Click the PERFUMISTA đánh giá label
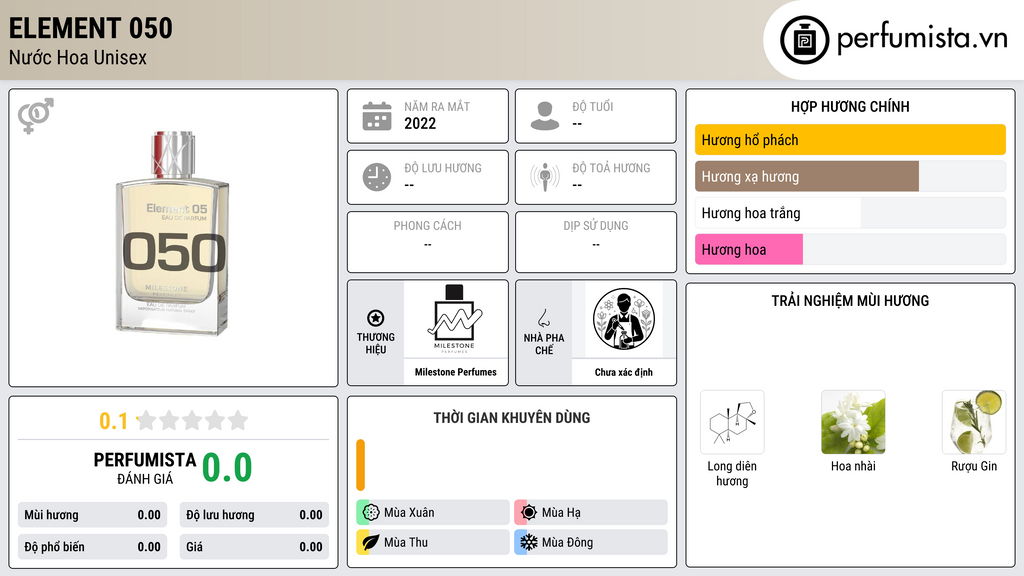The width and height of the screenshot is (1024, 576). [145, 468]
